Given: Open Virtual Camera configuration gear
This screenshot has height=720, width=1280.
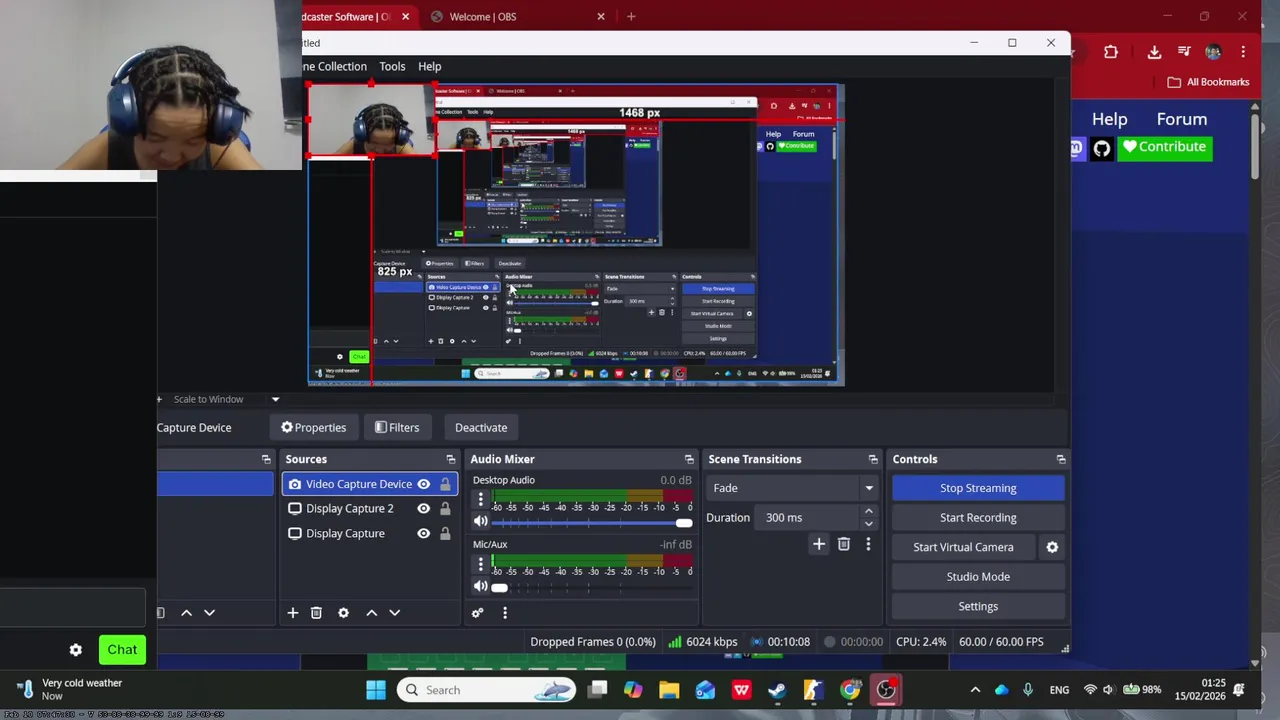Looking at the screenshot, I should [x=1052, y=547].
